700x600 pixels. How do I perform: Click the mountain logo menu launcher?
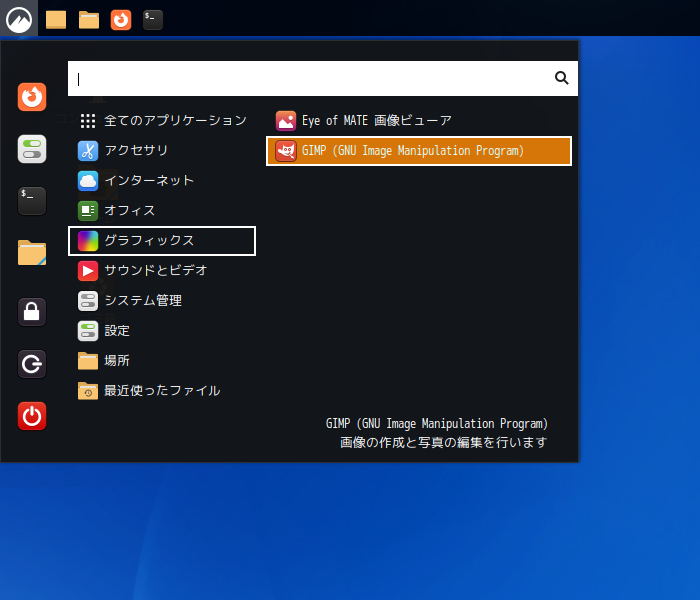click(x=19, y=19)
